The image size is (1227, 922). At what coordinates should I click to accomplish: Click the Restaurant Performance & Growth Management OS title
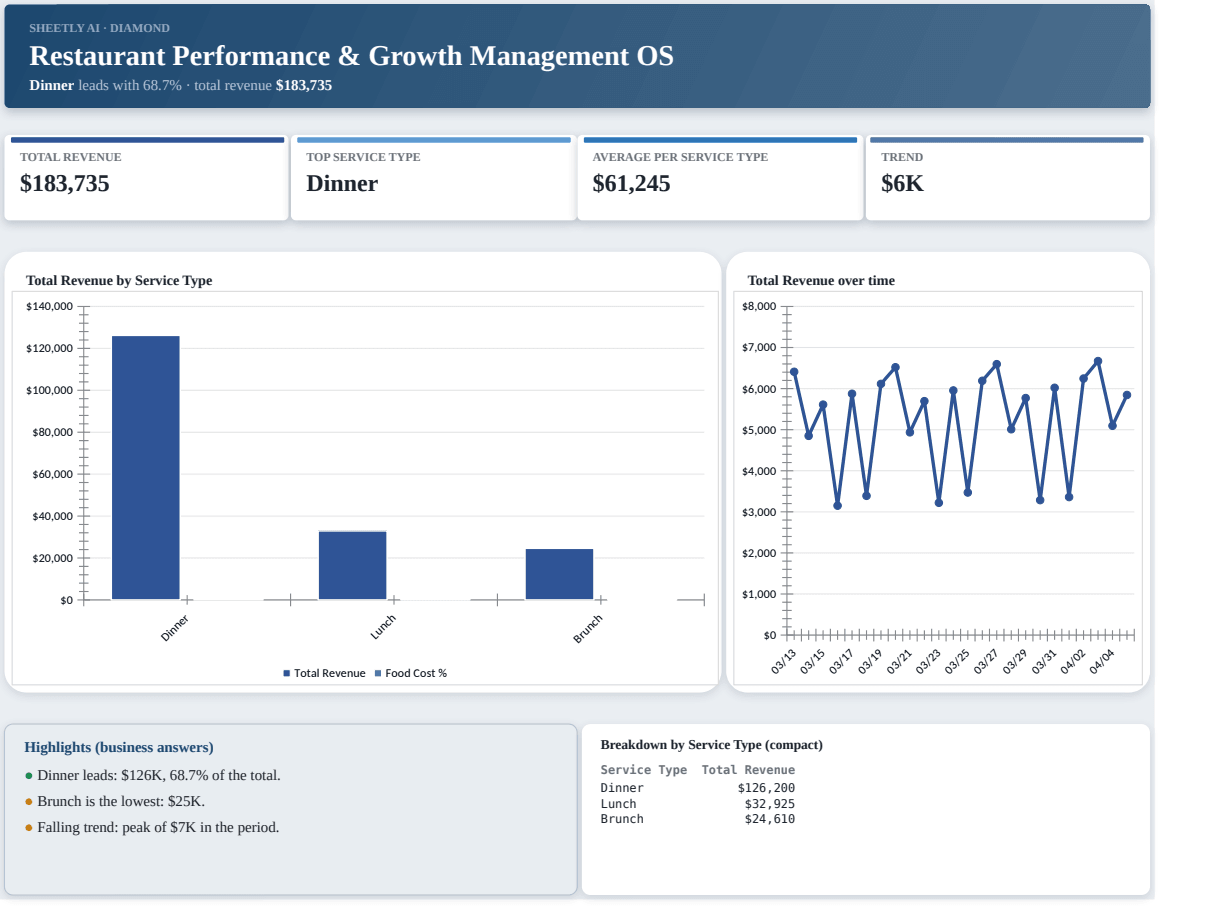tap(351, 56)
